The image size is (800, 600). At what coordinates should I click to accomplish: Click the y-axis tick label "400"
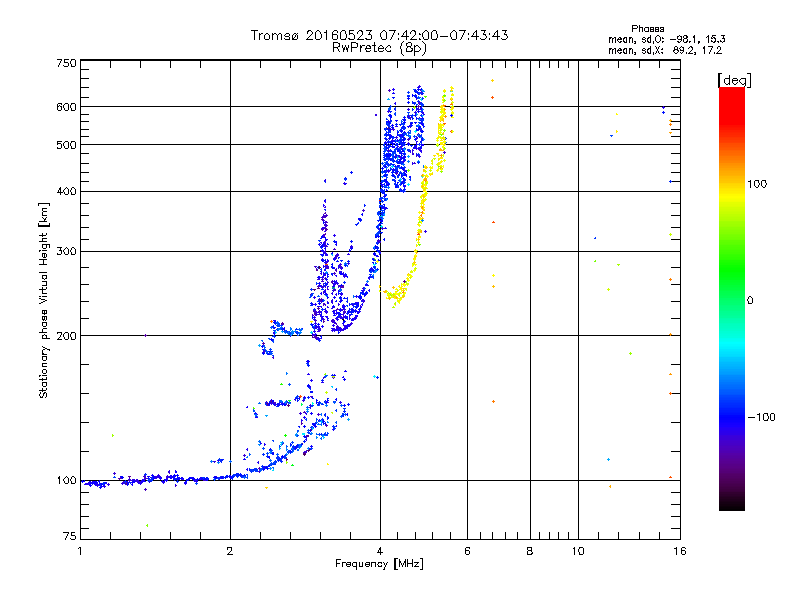point(67,191)
